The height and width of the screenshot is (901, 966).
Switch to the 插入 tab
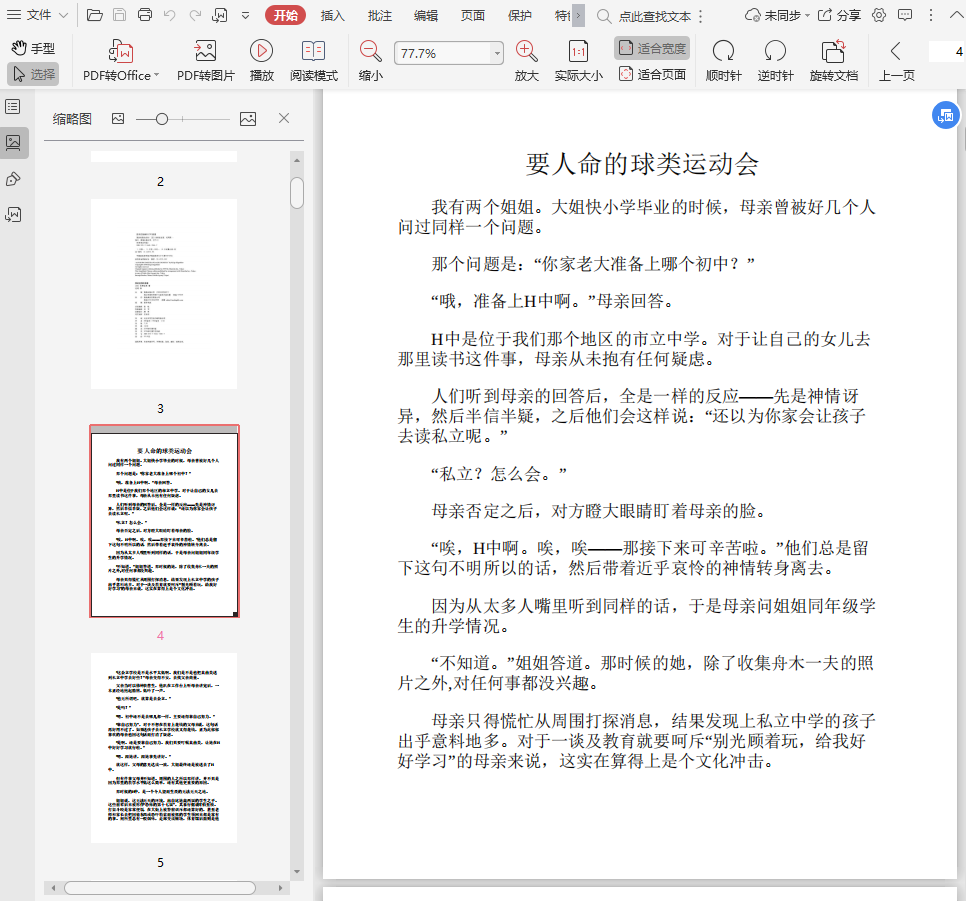click(332, 15)
